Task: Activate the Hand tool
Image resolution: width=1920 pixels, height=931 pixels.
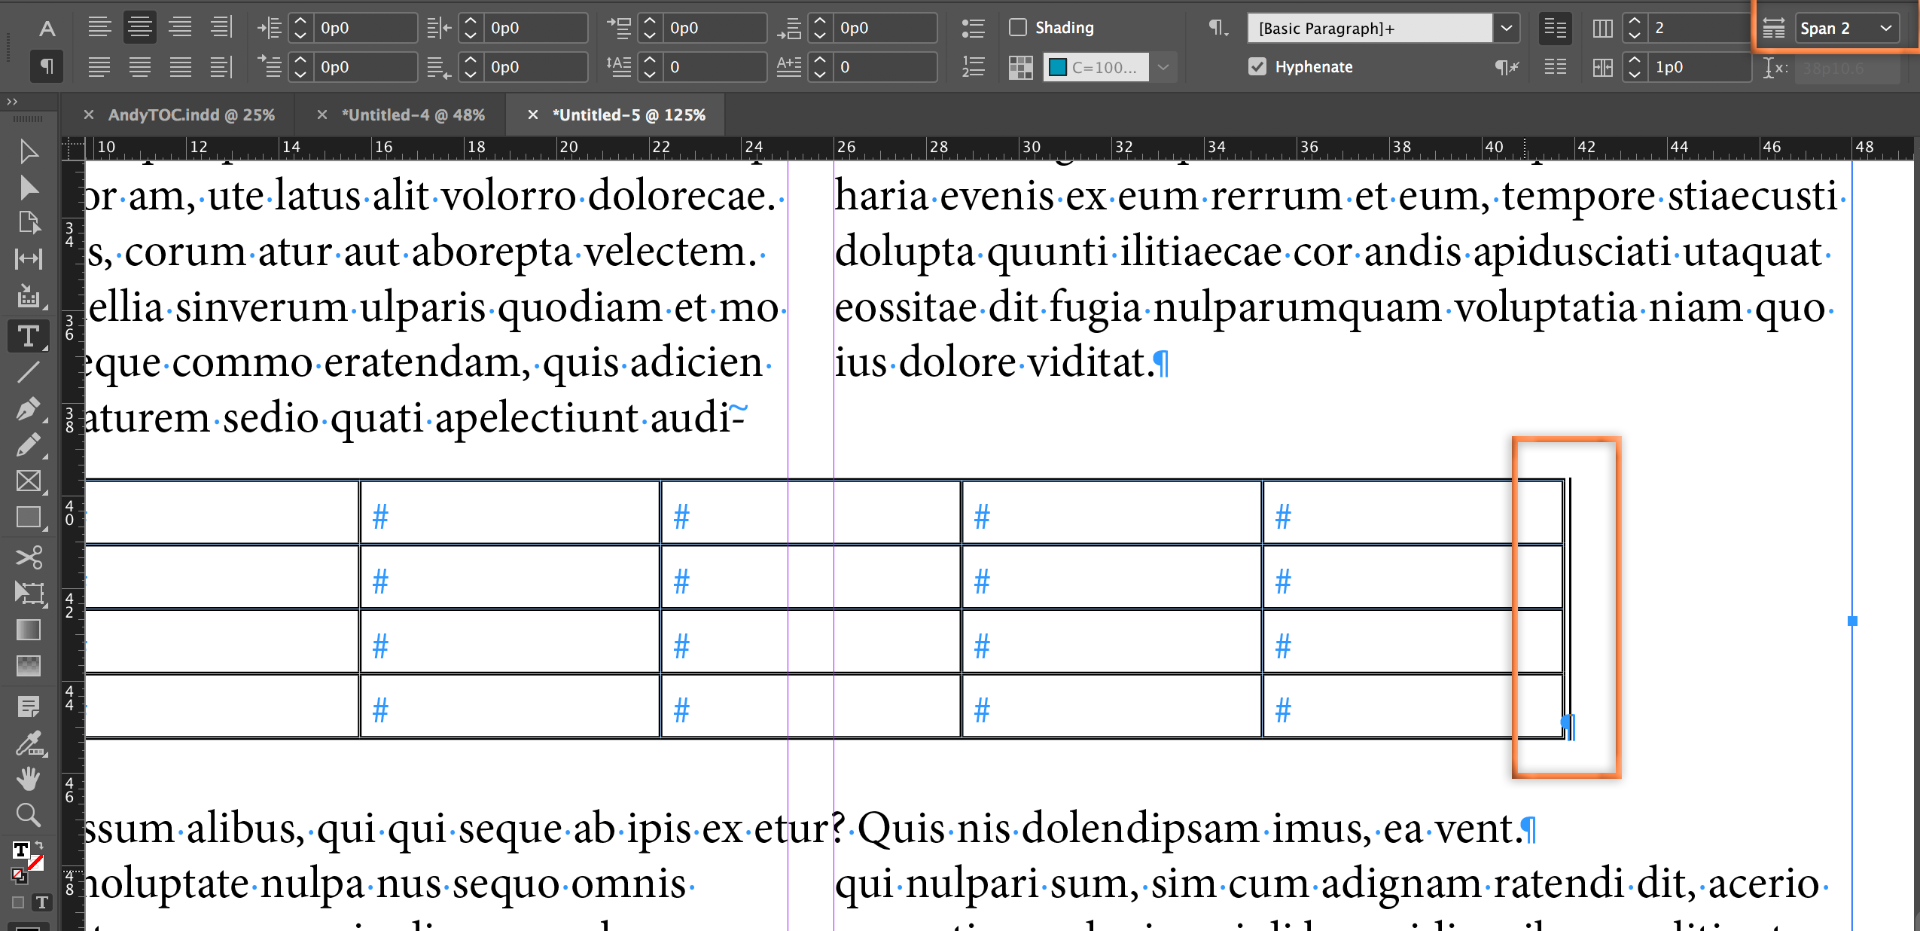Action: pyautogui.click(x=28, y=778)
